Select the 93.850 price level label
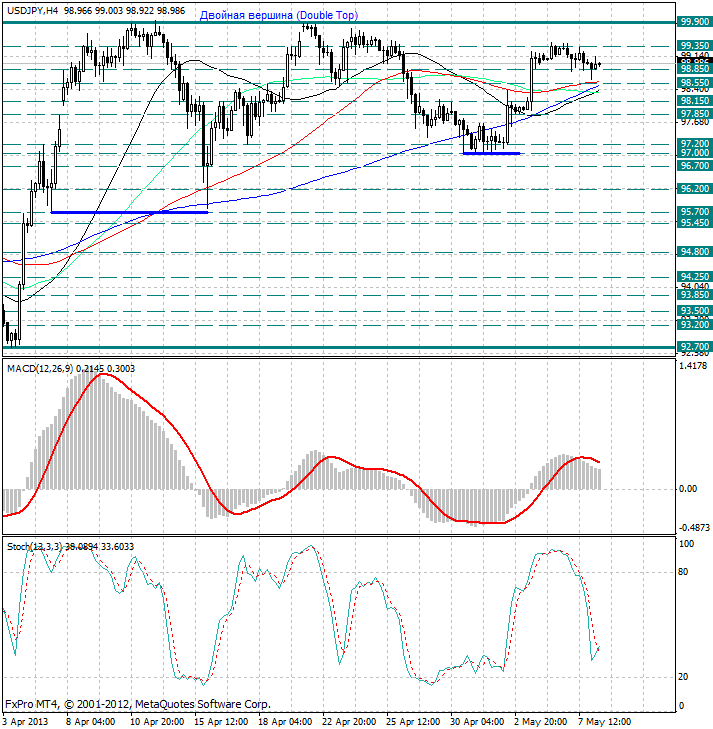The height and width of the screenshot is (729, 713). [695, 295]
